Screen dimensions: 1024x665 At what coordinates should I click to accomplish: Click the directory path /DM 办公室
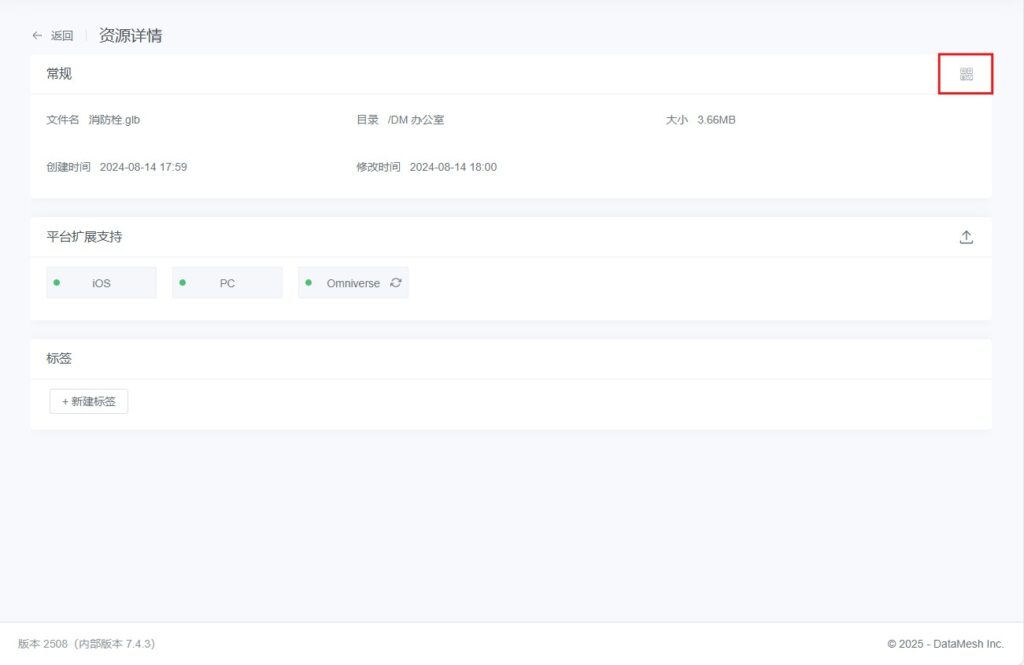coord(415,120)
